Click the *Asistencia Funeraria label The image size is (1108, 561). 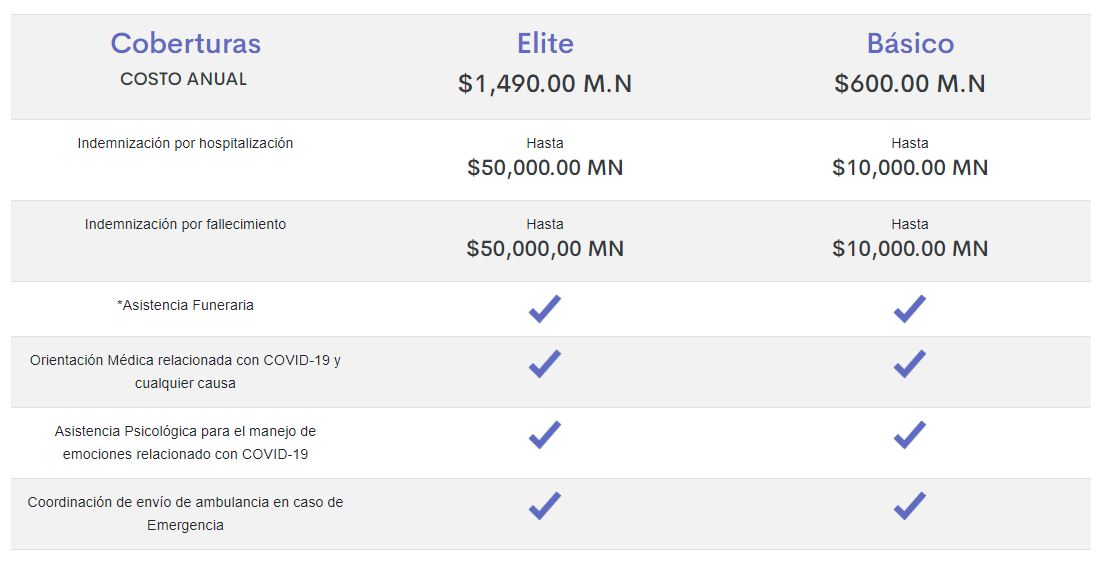185,305
